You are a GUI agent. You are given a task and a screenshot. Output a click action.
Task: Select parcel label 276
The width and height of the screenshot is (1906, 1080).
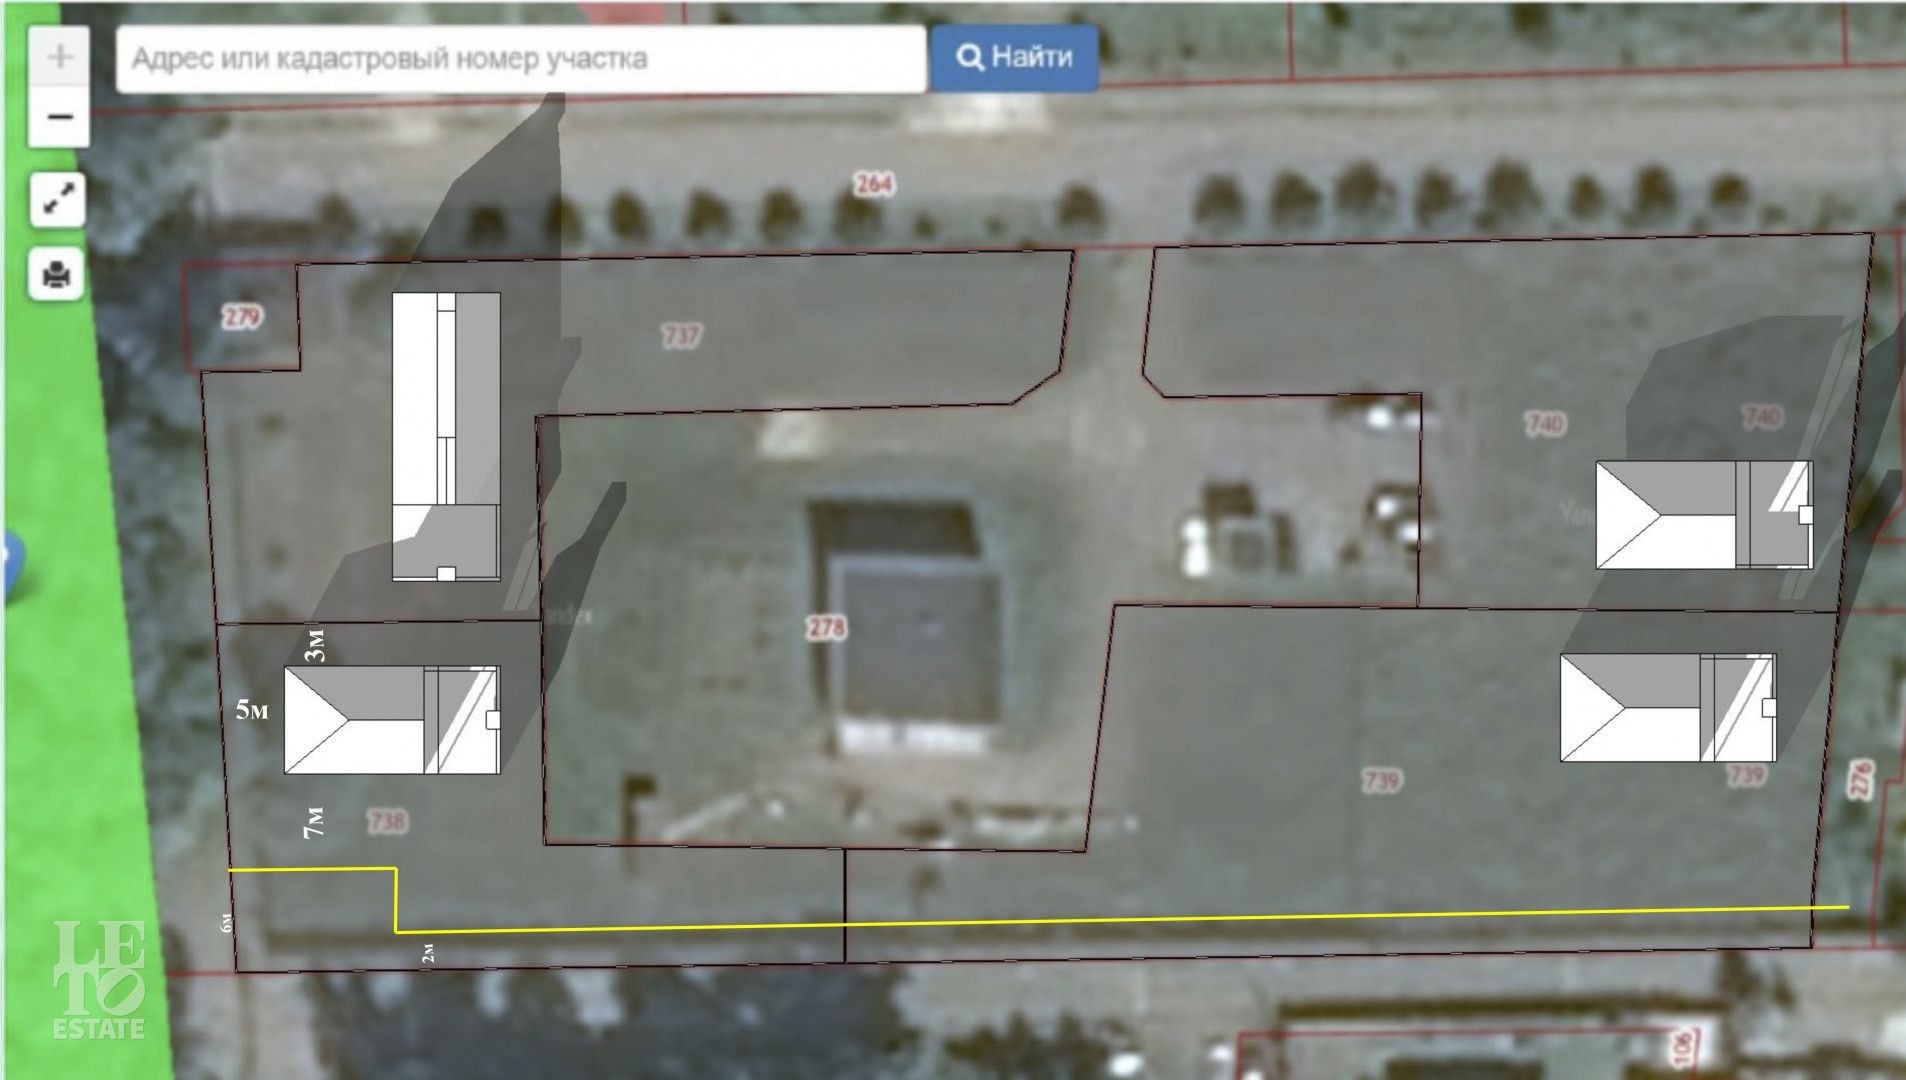(1859, 780)
